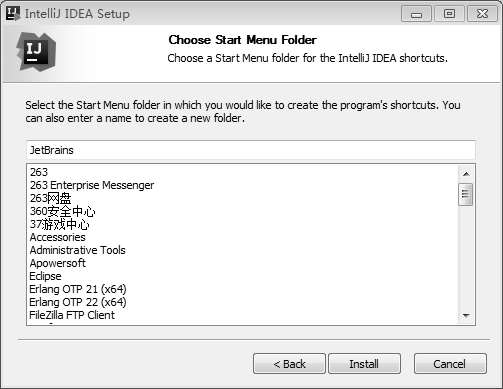The width and height of the screenshot is (503, 389).
Task: Select Accessories from folder list
Action: 58,237
